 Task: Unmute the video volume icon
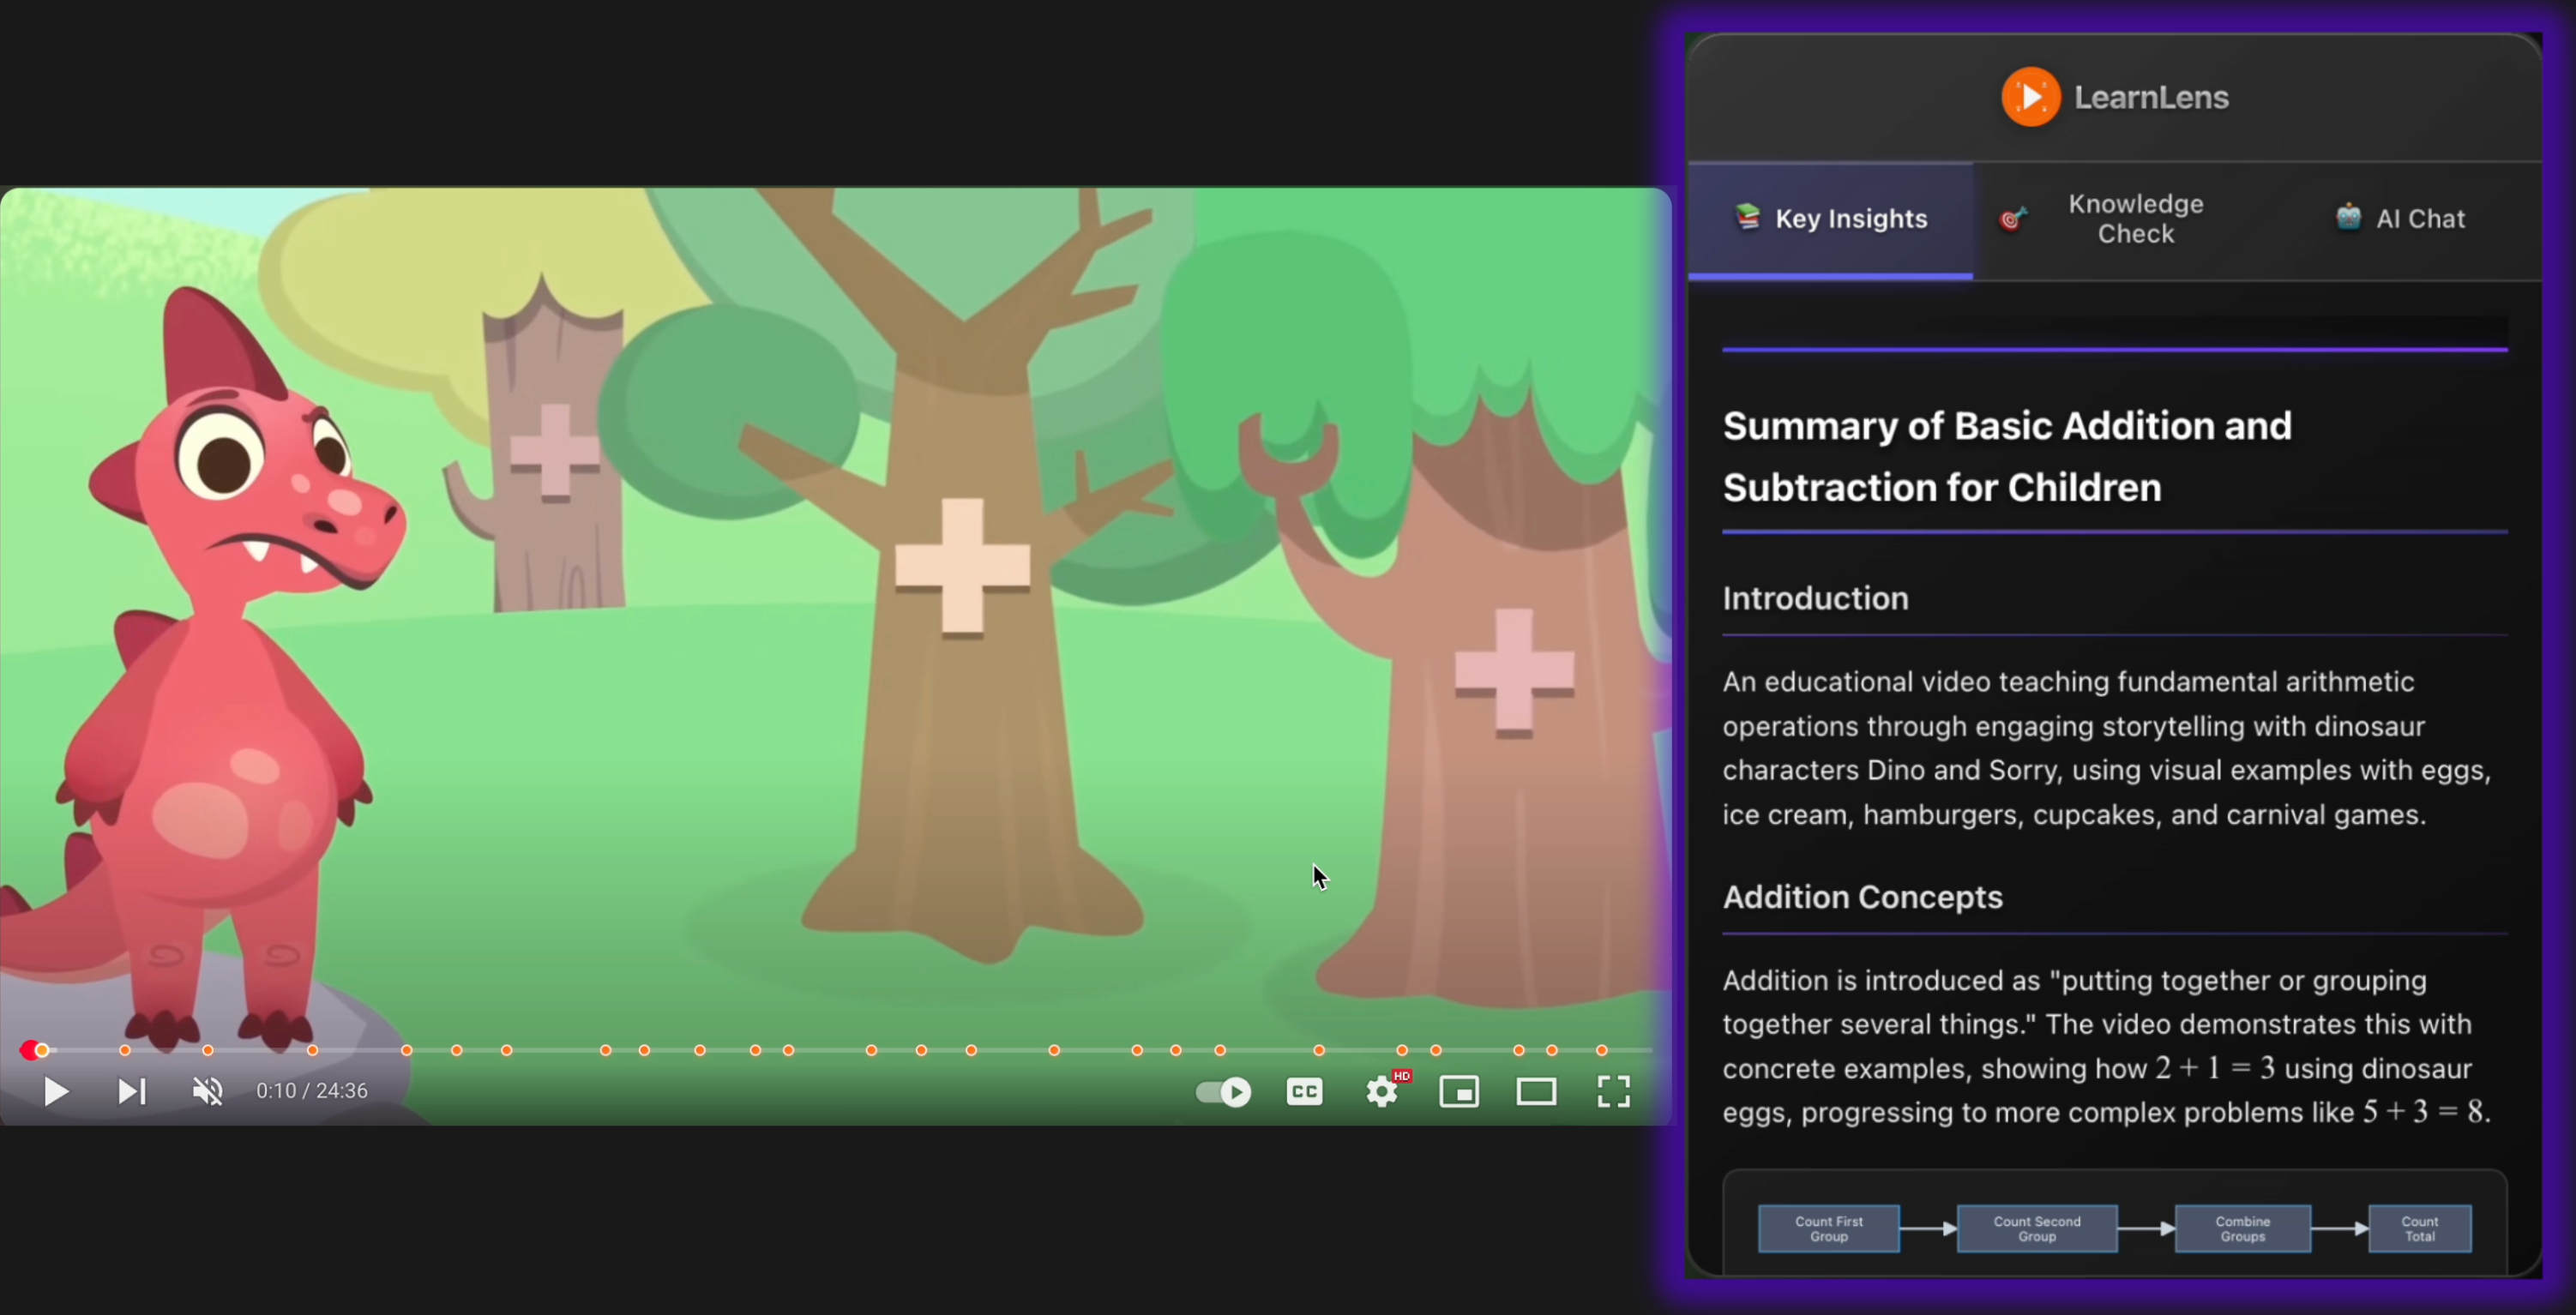tap(207, 1091)
